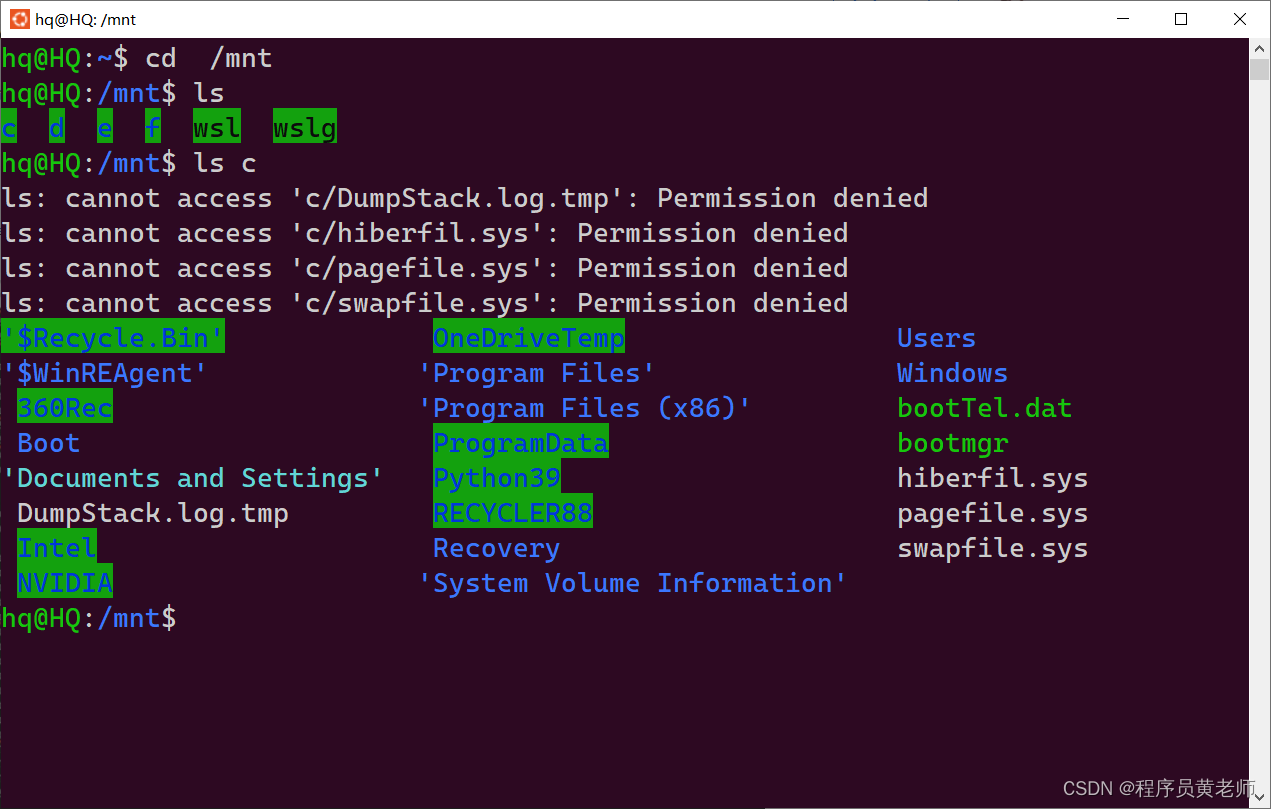The image size is (1271, 809).
Task: Select the '$Recycle.Bin' folder entry
Action: 112,337
